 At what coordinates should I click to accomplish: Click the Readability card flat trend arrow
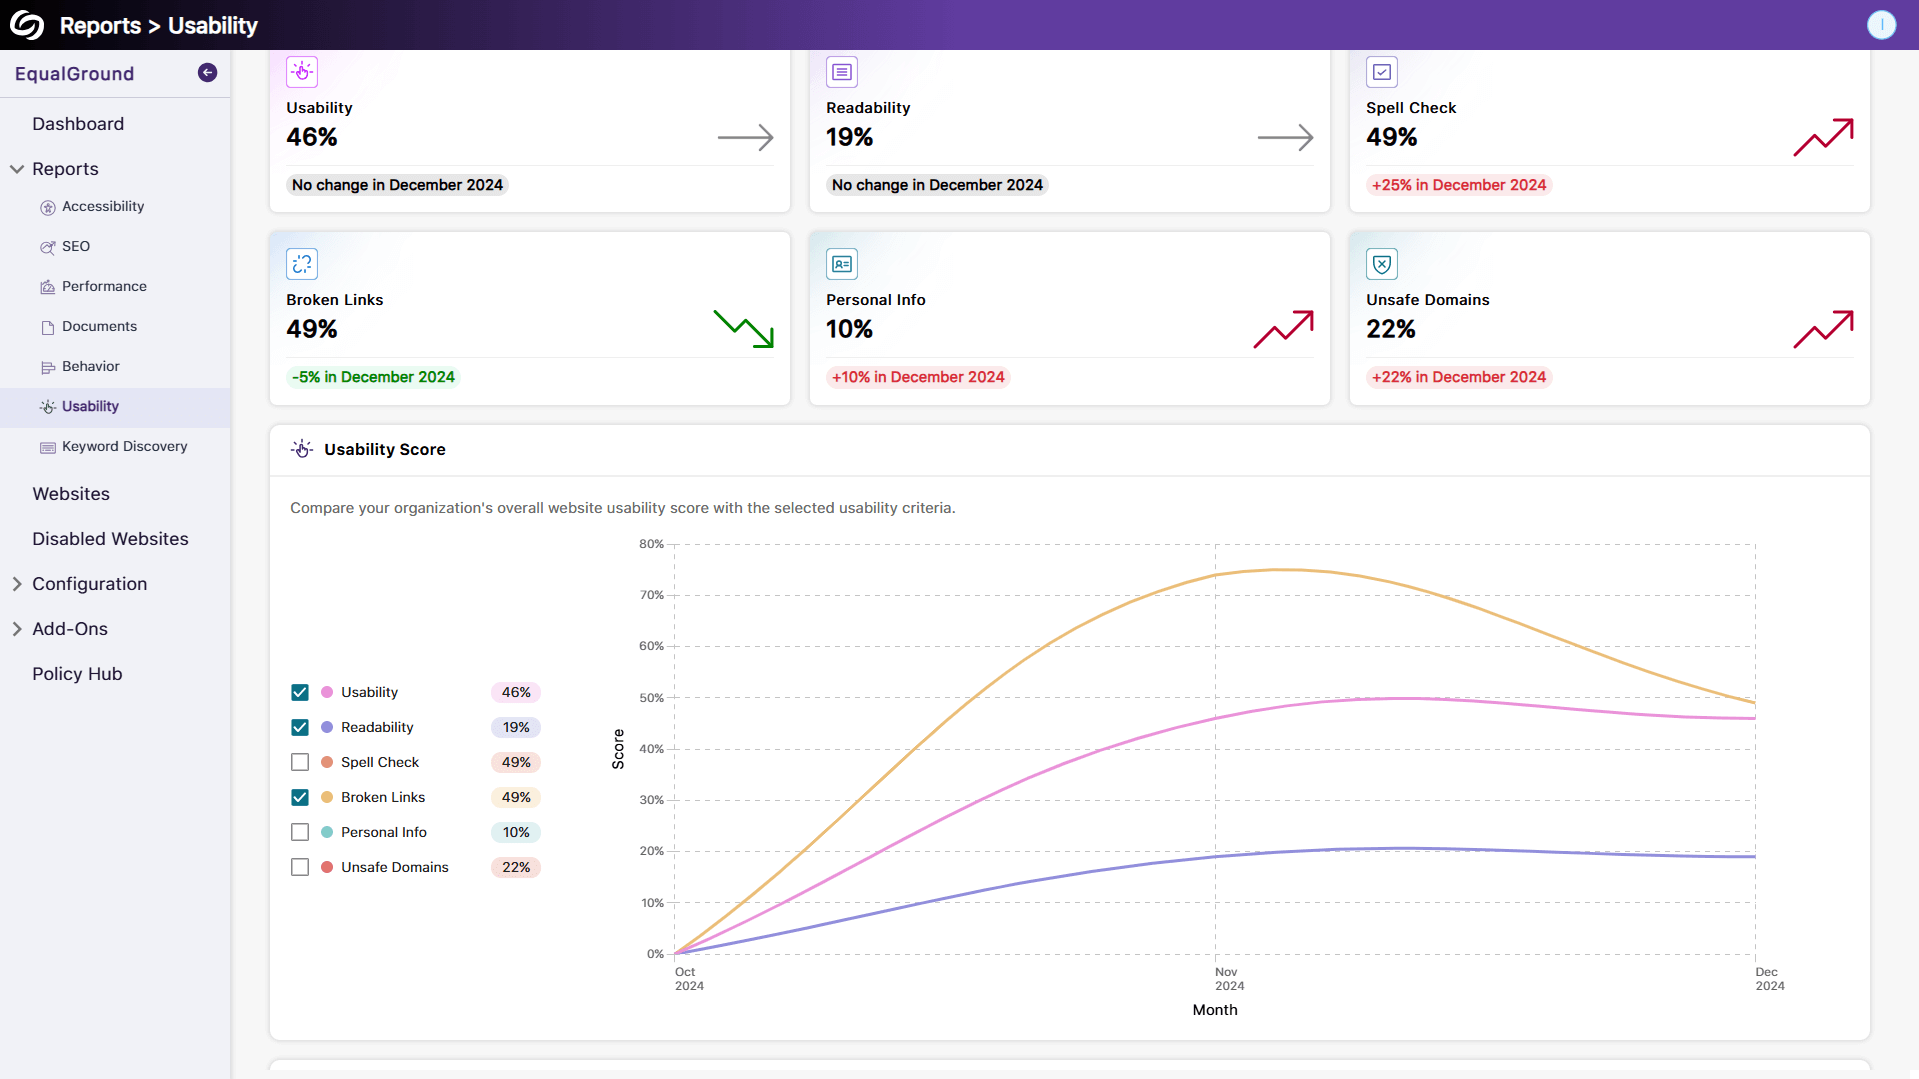click(x=1286, y=137)
